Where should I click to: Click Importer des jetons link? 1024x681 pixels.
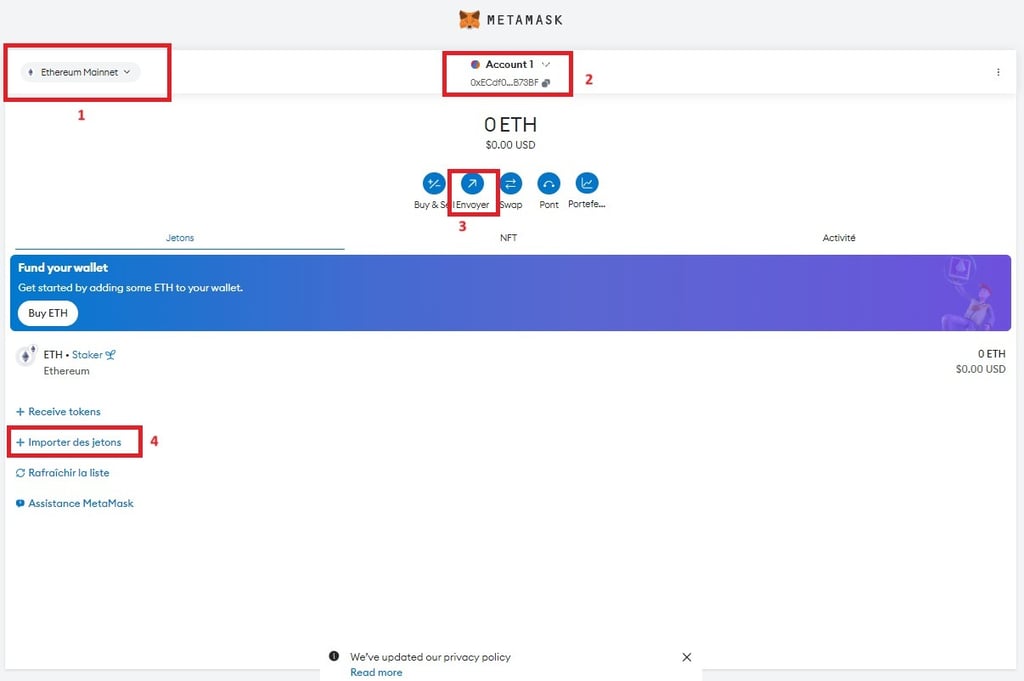[x=69, y=443]
